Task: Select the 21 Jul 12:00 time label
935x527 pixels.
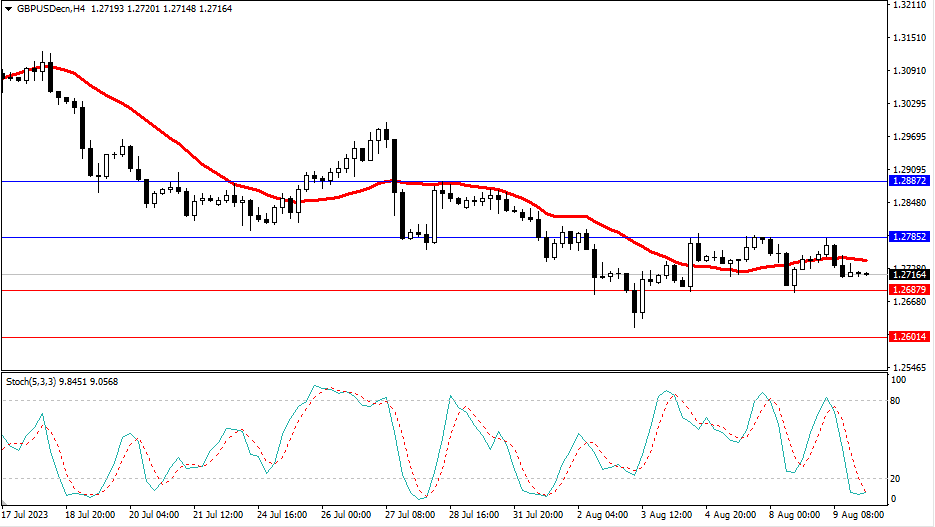Action: tap(217, 515)
